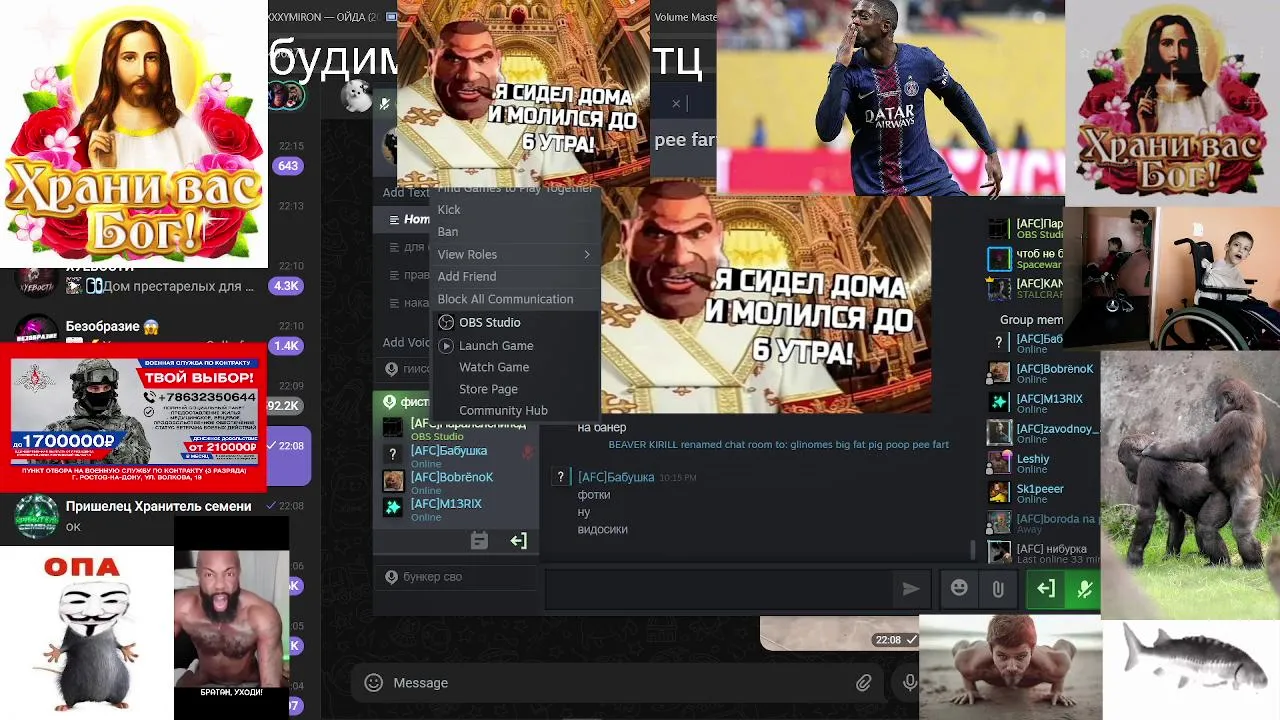Click [AFC]BobrёnoK in the voice channel list
1280x720 pixels.
tap(452, 477)
